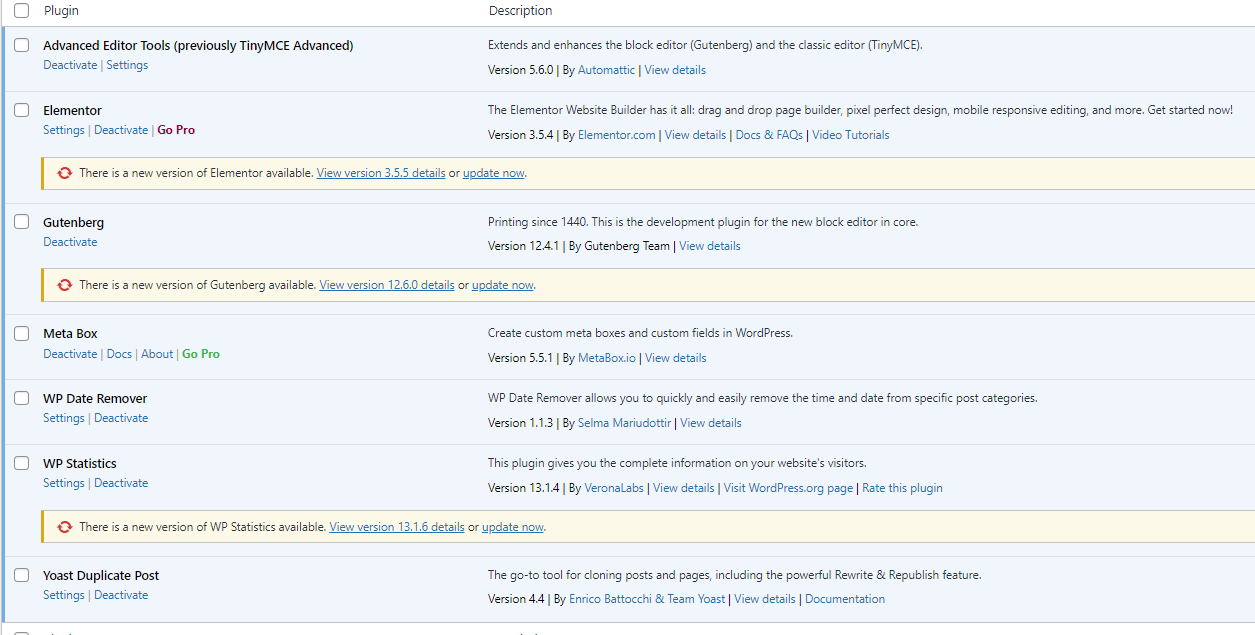
Task: Click the WP Statistics plugin name
Action: click(x=80, y=463)
